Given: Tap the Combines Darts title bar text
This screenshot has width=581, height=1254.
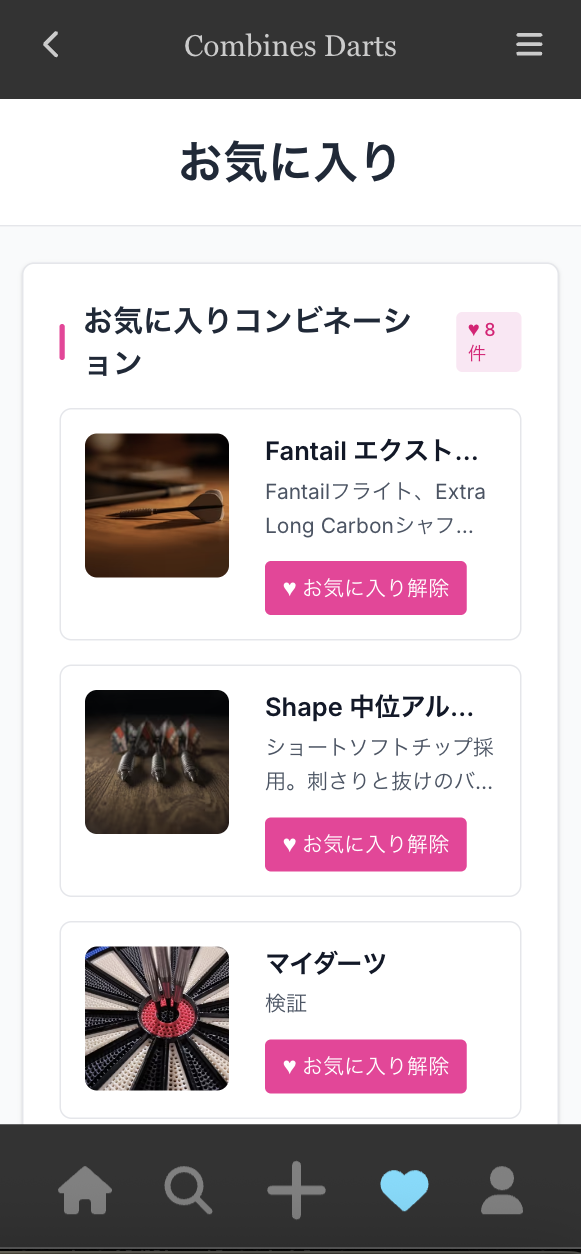Looking at the screenshot, I should 290,45.
